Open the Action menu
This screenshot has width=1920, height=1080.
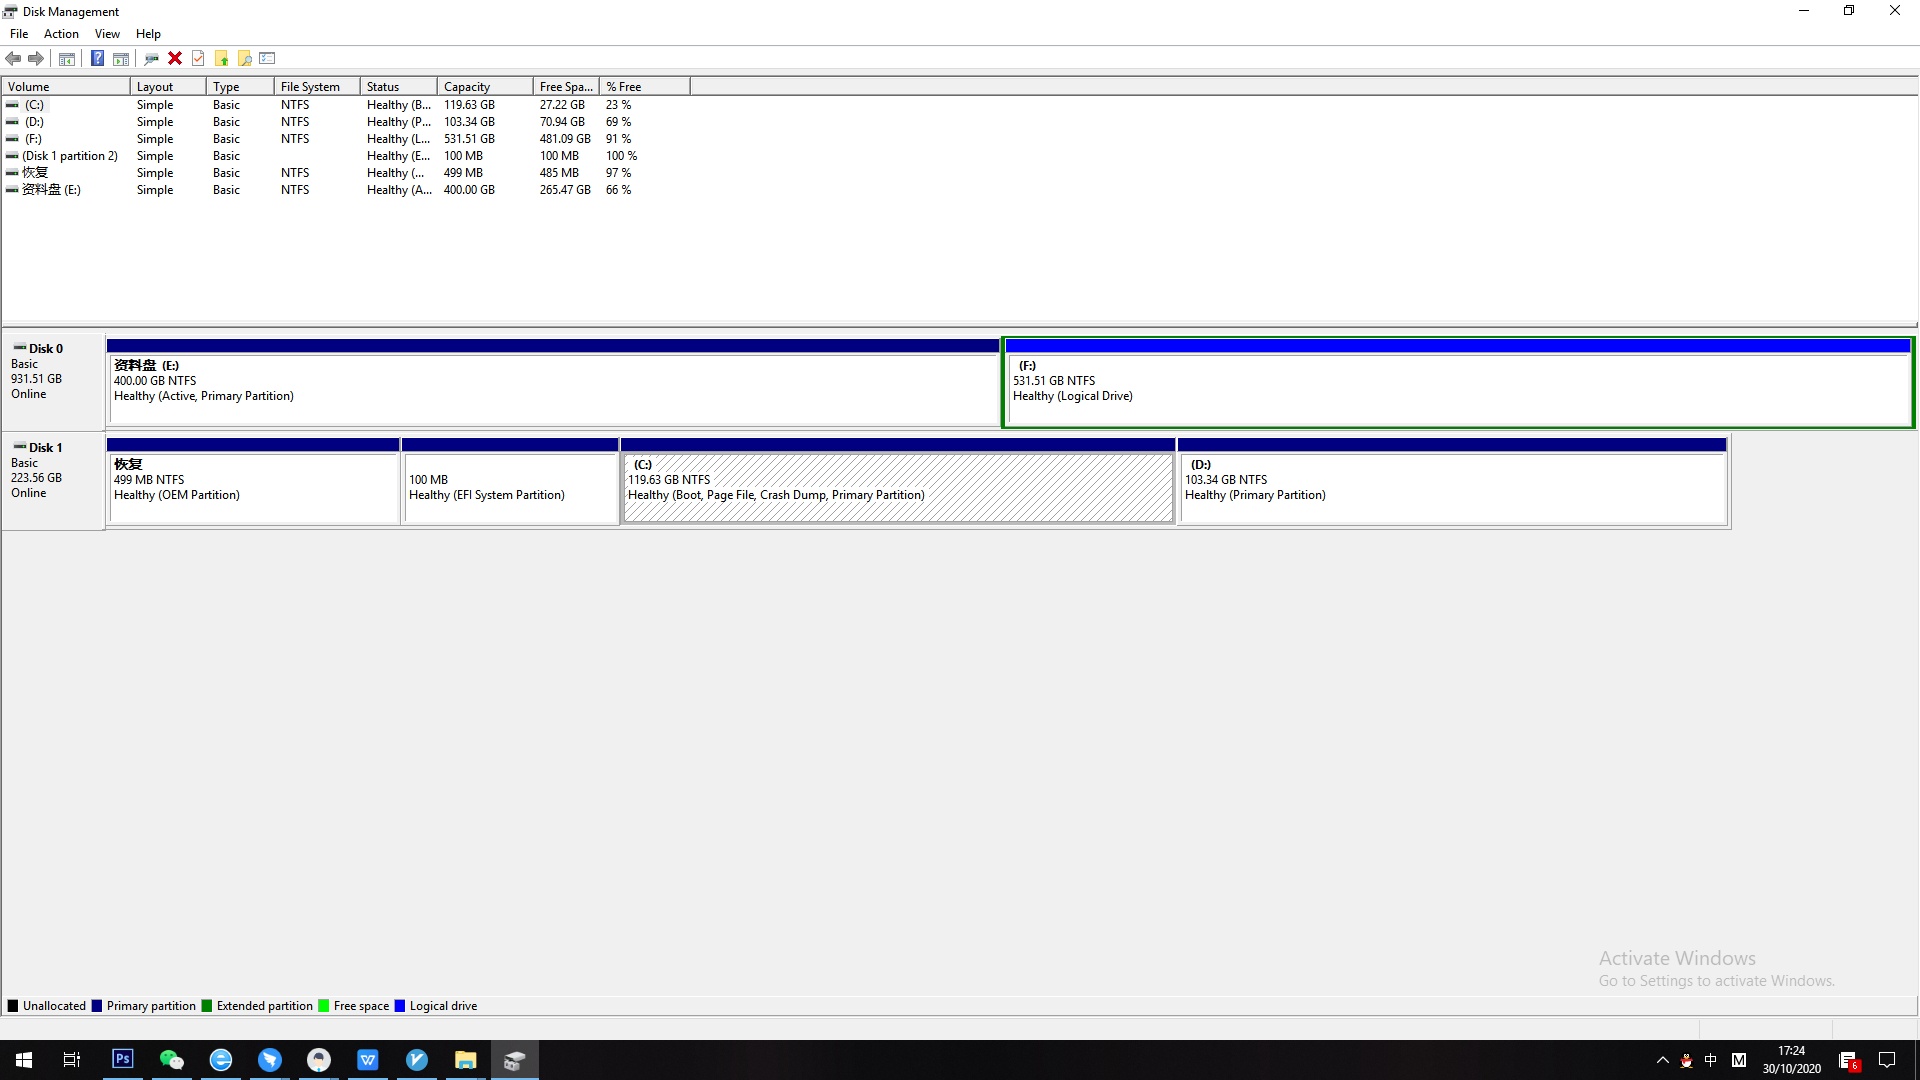(61, 33)
